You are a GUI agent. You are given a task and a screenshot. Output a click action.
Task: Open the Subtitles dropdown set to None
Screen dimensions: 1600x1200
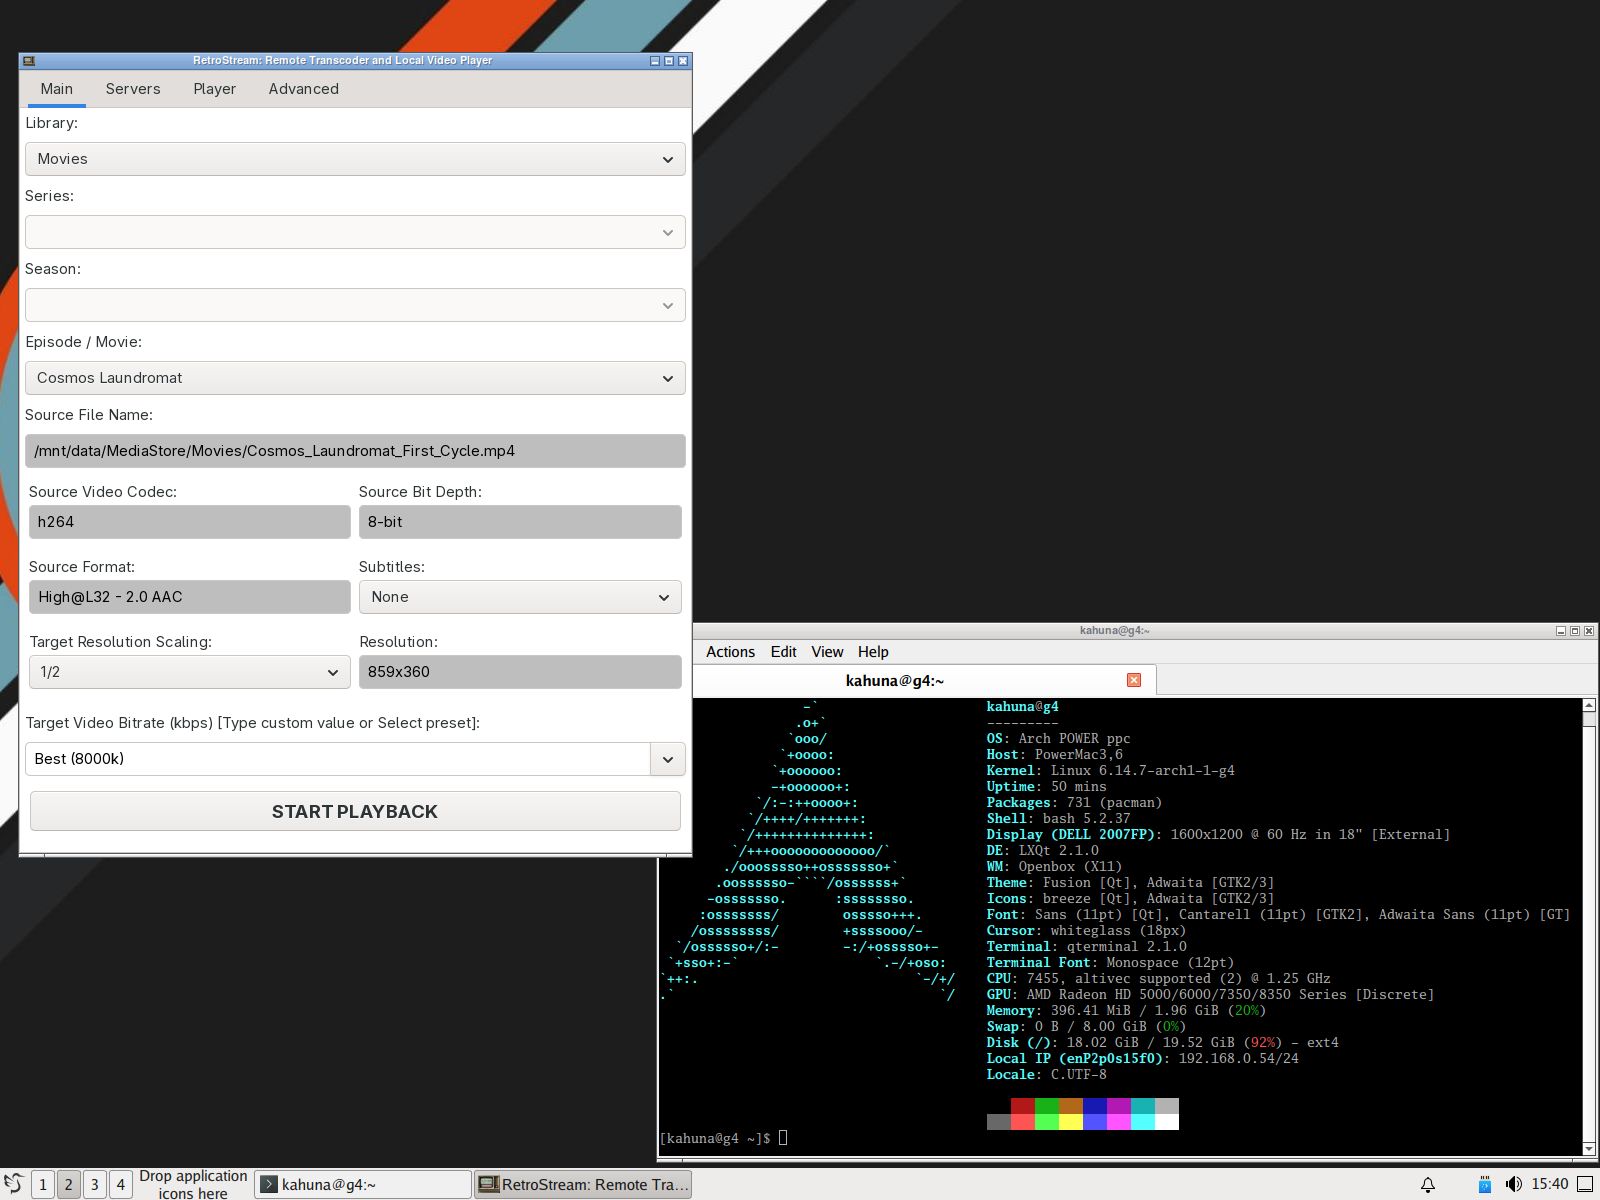coord(520,597)
